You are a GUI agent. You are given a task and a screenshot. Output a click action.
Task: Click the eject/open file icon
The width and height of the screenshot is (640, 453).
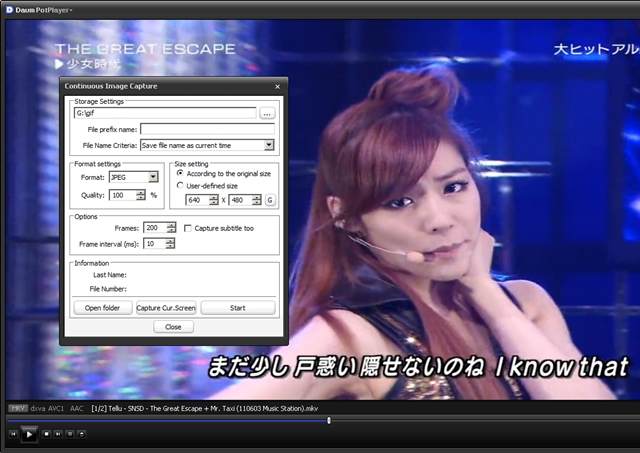coord(82,434)
